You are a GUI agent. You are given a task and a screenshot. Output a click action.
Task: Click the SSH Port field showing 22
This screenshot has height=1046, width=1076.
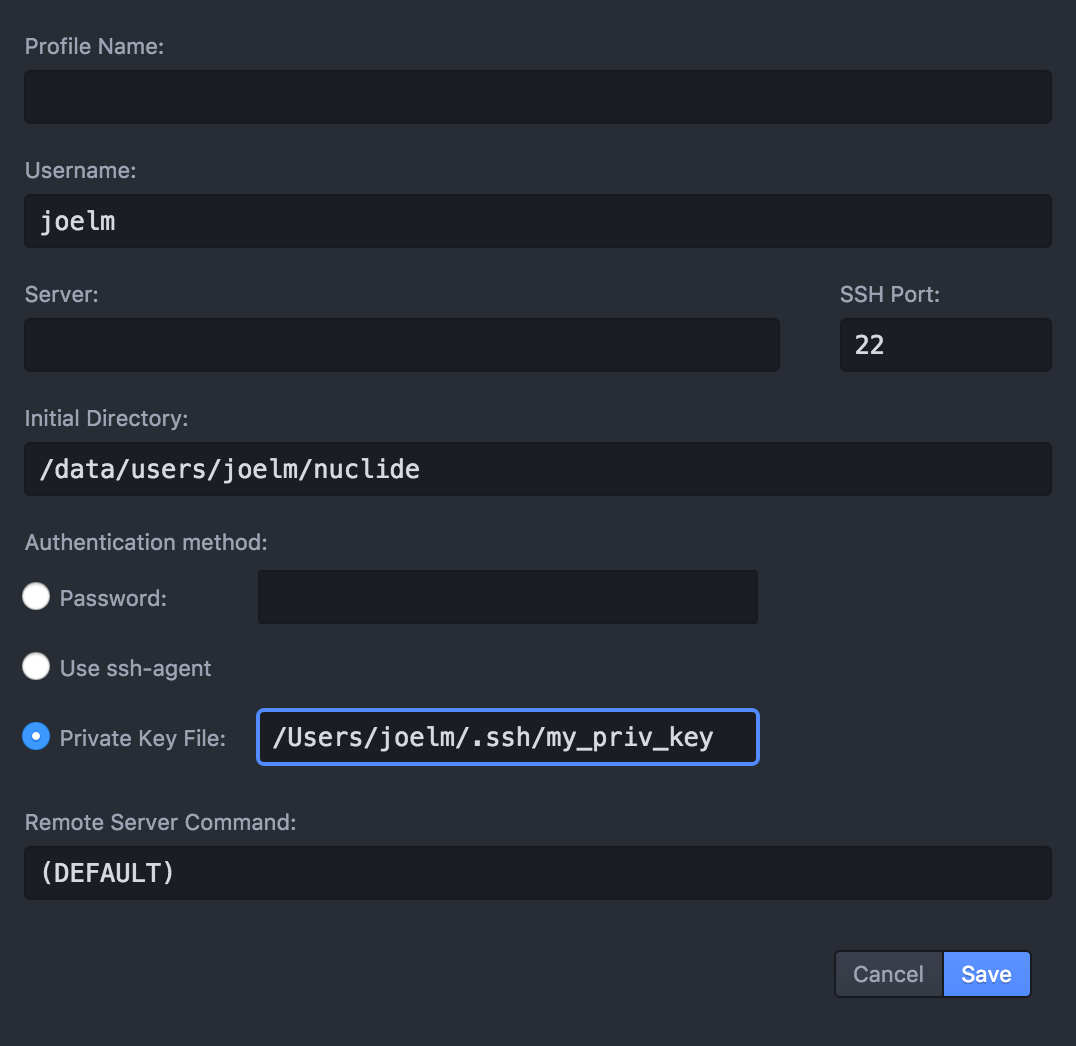[x=946, y=345]
